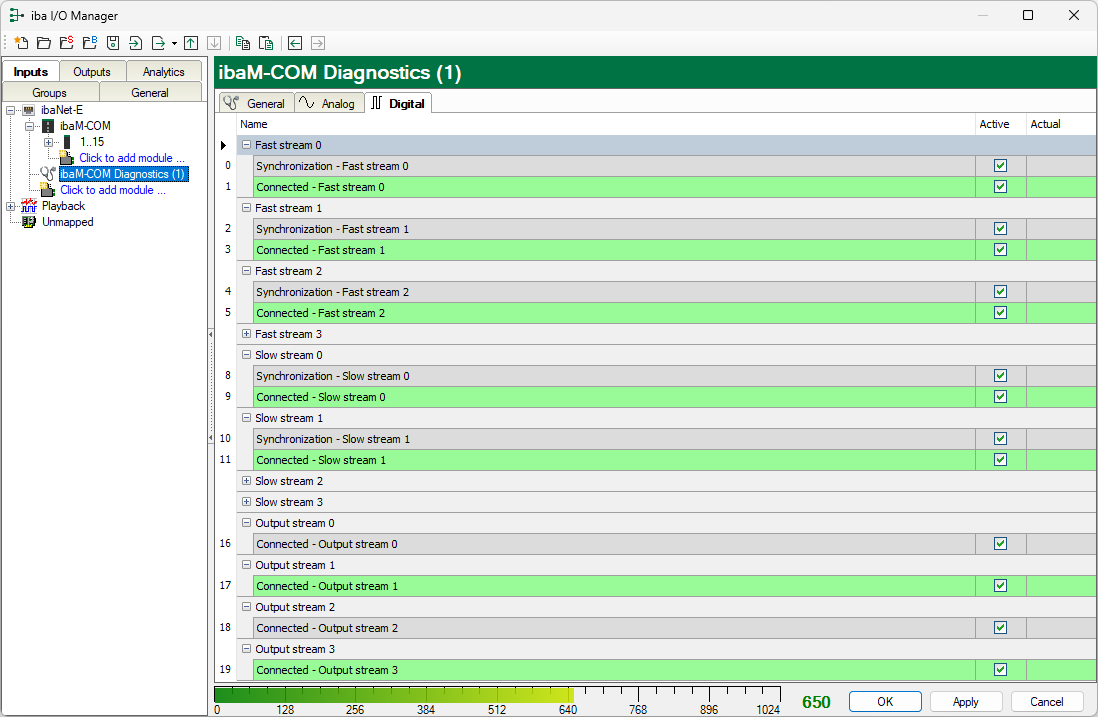
Task: Click the iba I/O Manager title icon
Action: pyautogui.click(x=17, y=15)
